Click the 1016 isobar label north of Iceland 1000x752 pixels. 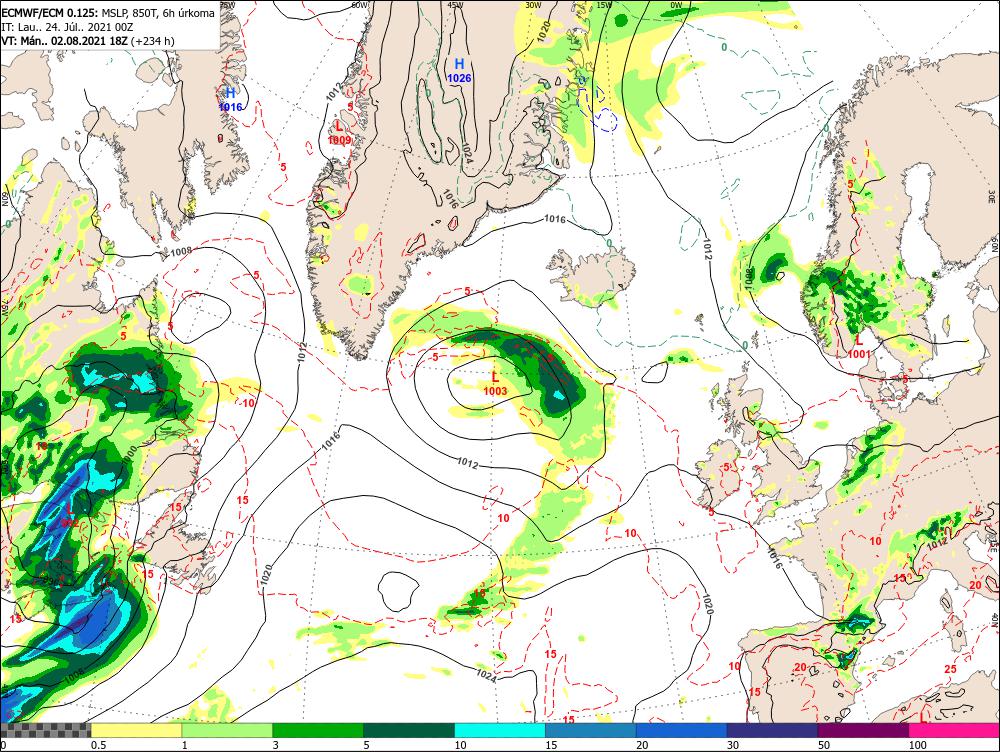pos(555,219)
